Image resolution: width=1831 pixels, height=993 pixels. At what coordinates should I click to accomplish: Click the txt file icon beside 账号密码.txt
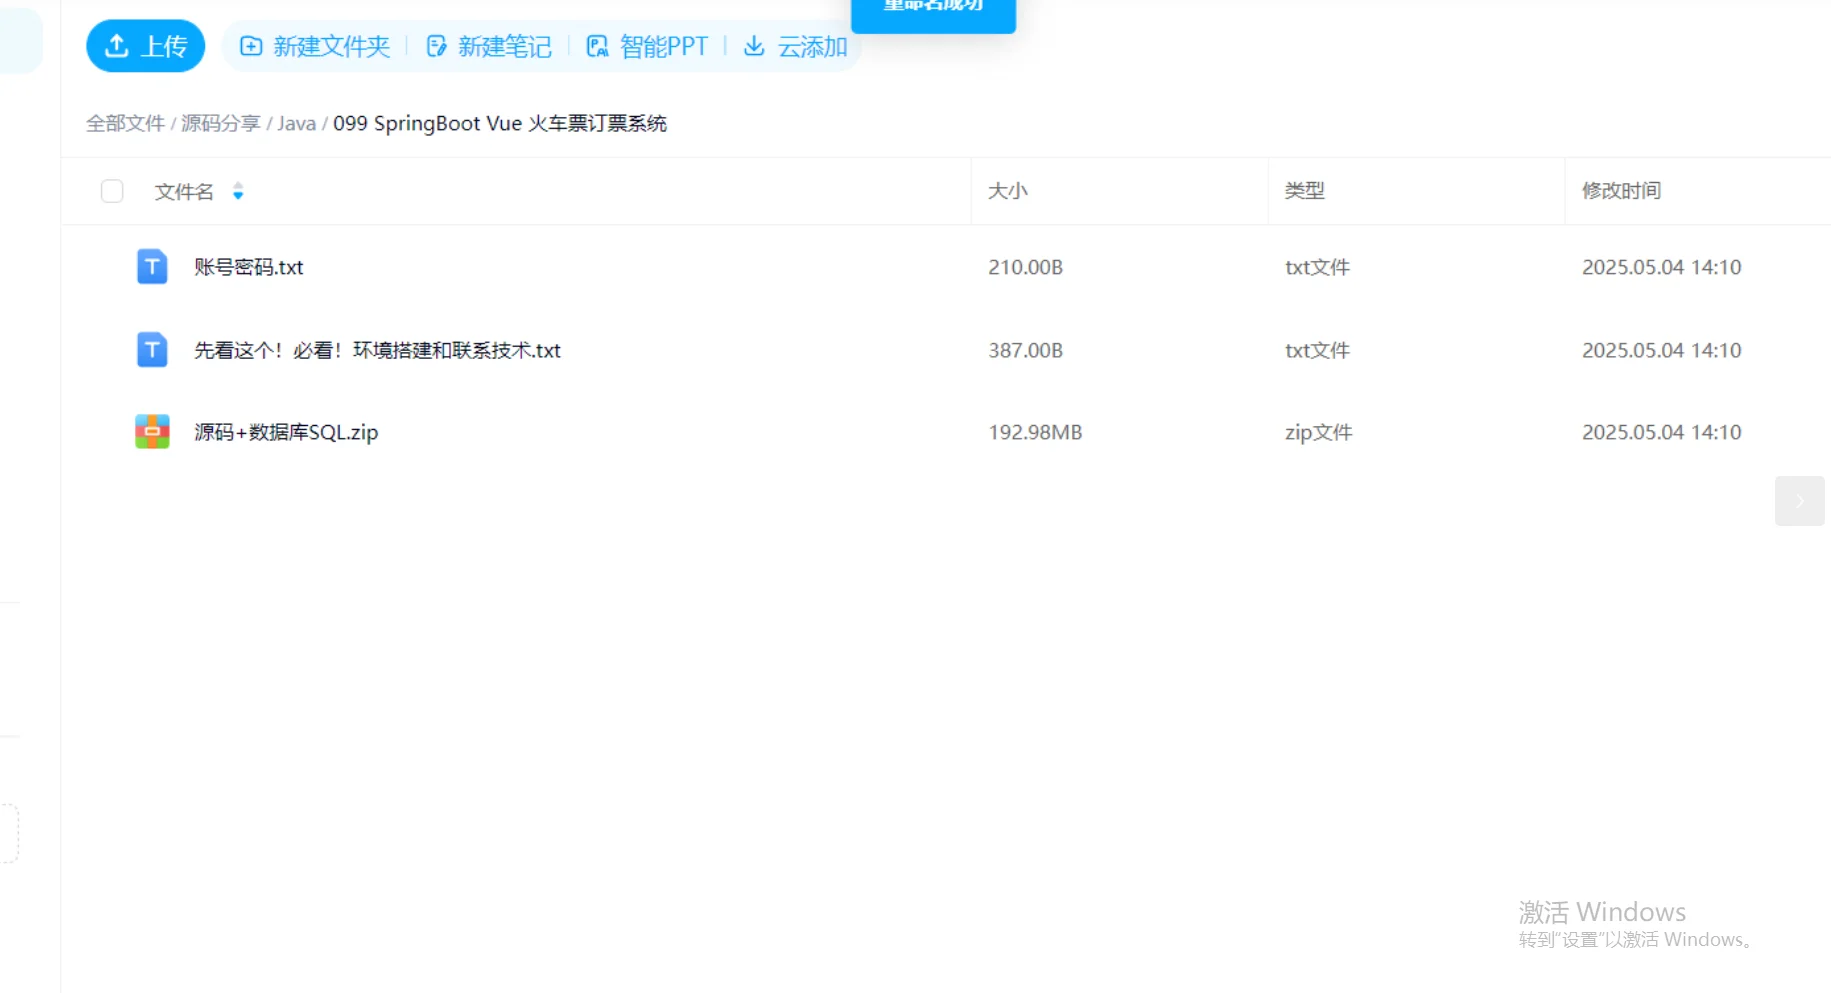pos(151,267)
